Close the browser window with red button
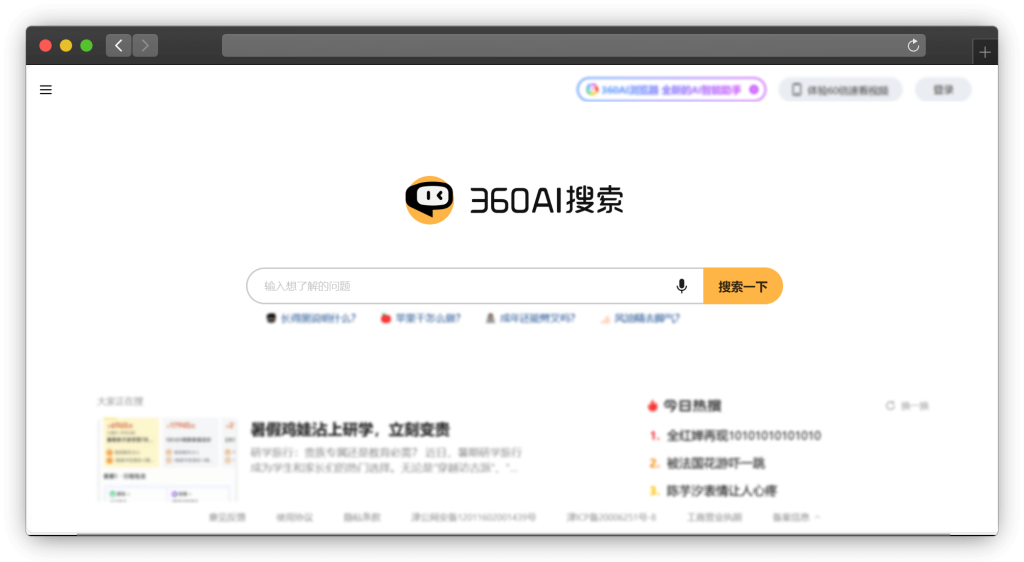Screen dimensions: 1024x562 pos(46,46)
